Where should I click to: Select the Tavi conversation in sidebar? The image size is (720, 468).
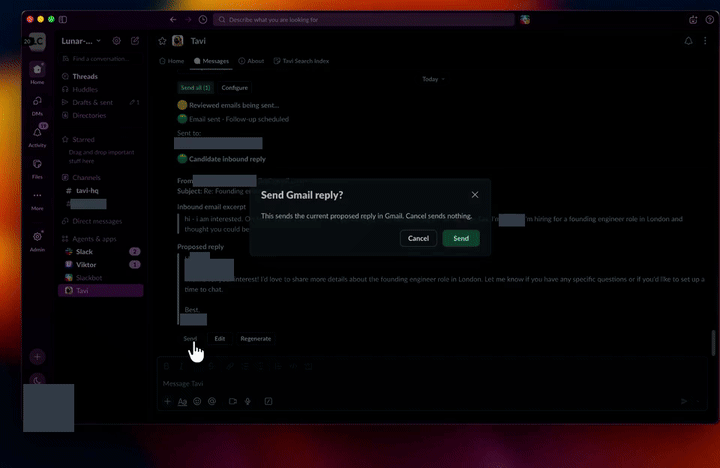click(x=101, y=291)
